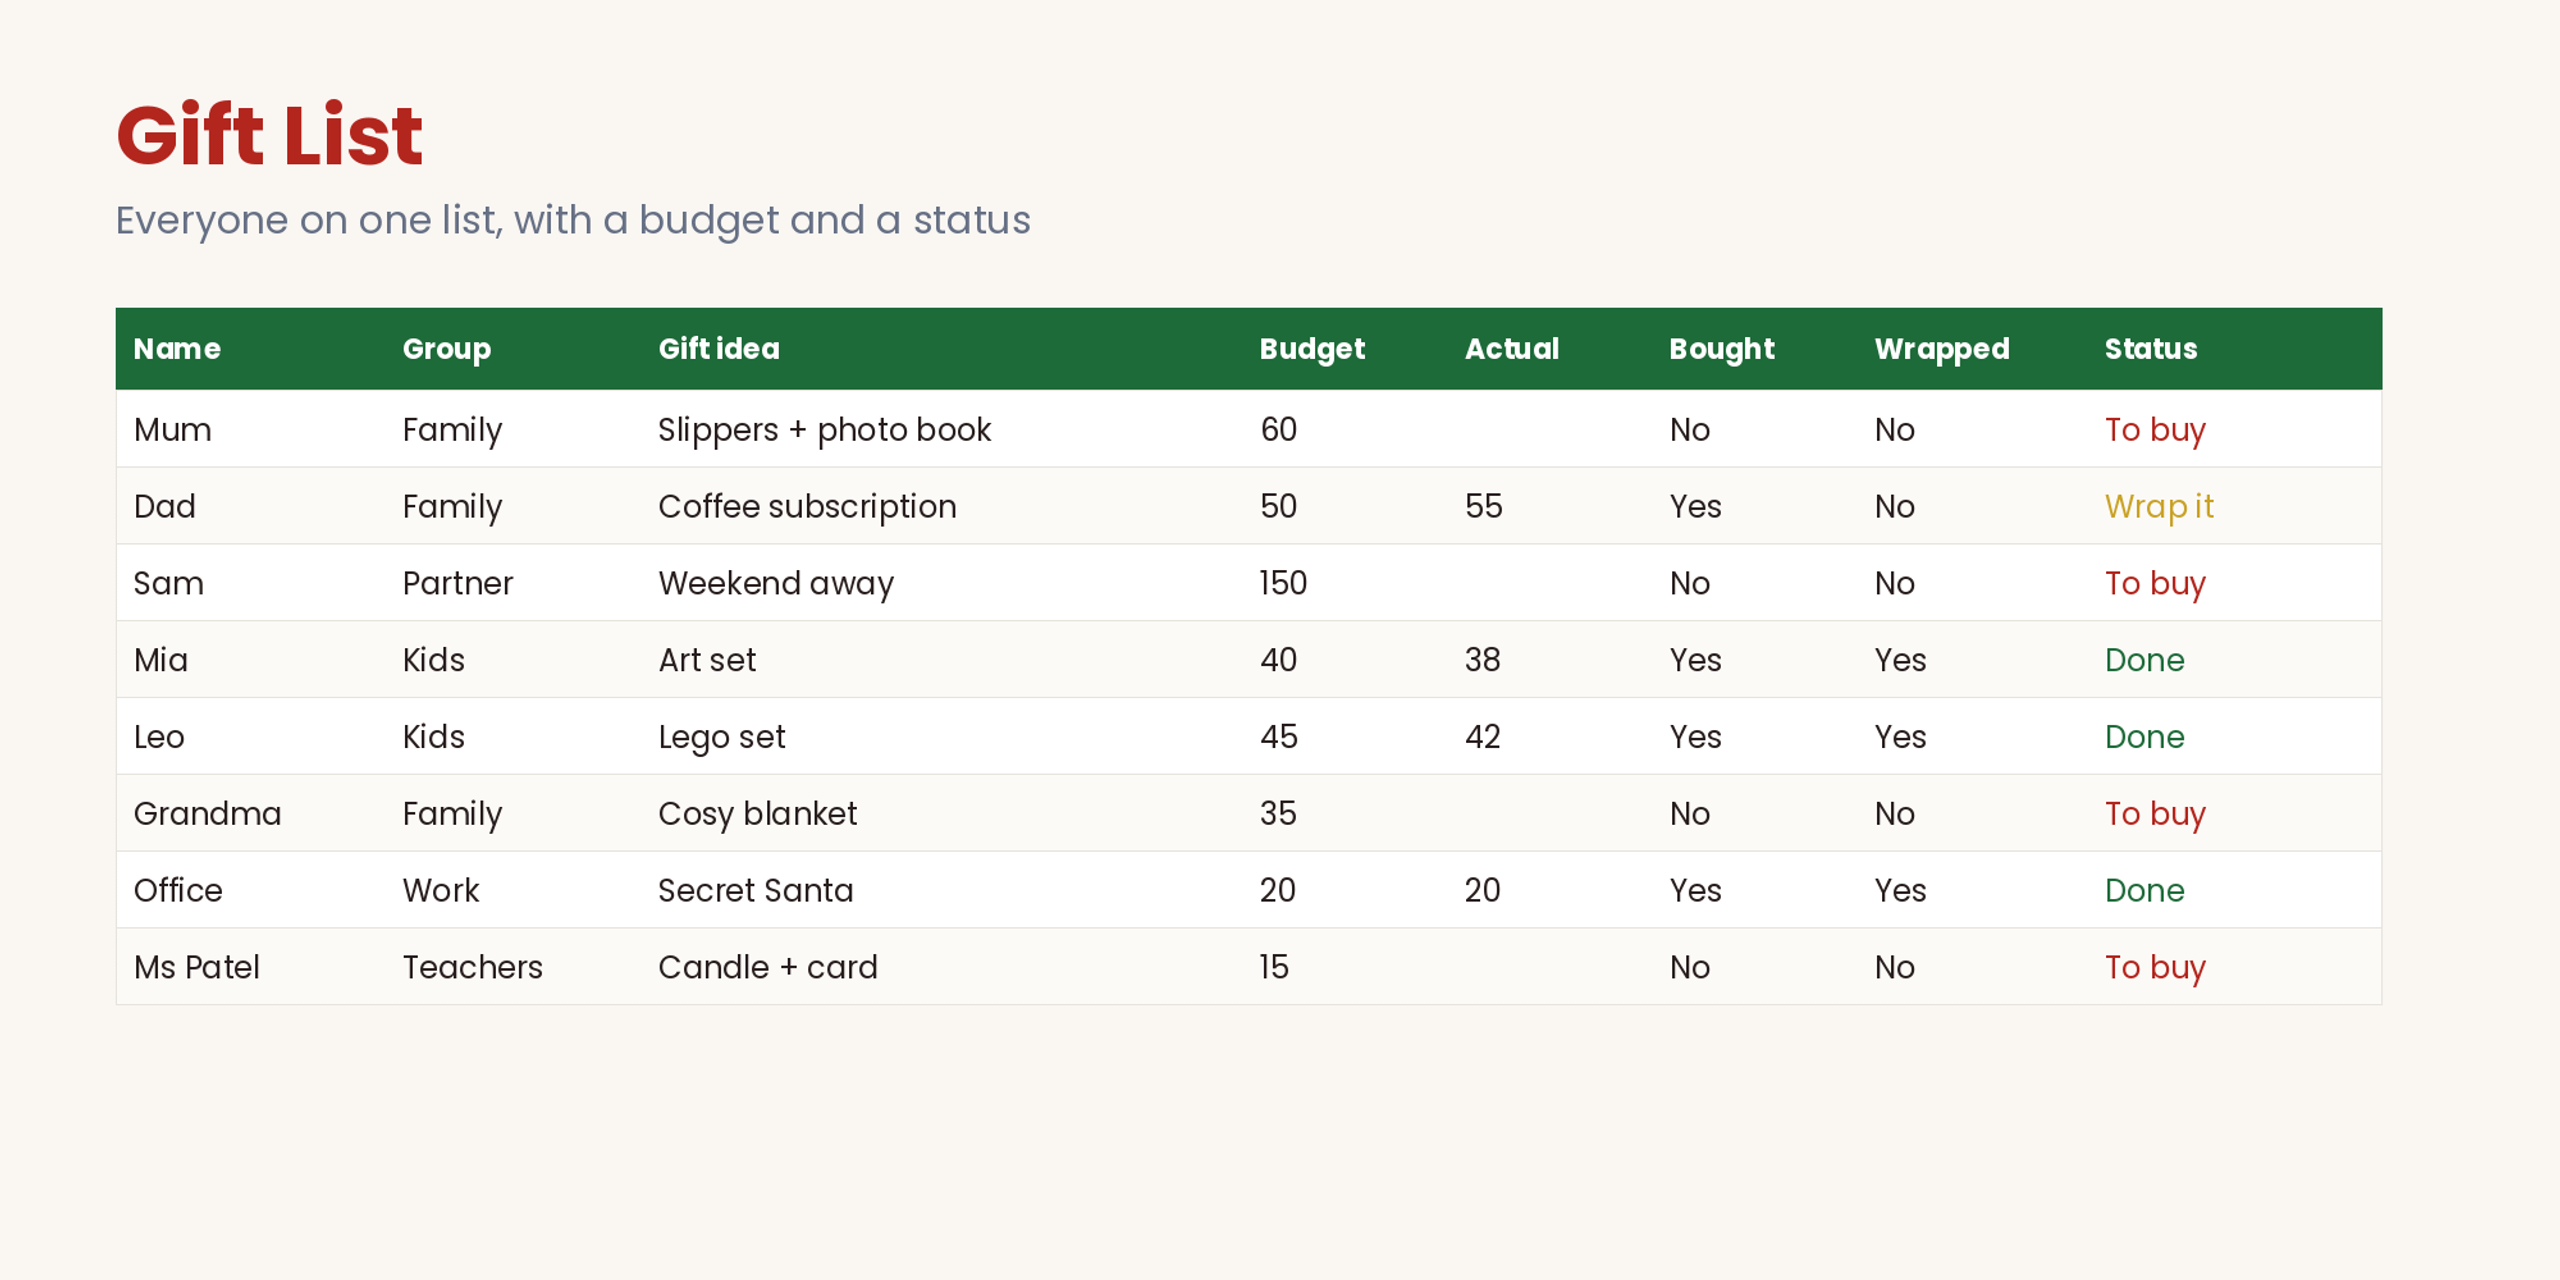This screenshot has height=1280, width=2560.
Task: Click the budget value 60
Action: point(1279,430)
